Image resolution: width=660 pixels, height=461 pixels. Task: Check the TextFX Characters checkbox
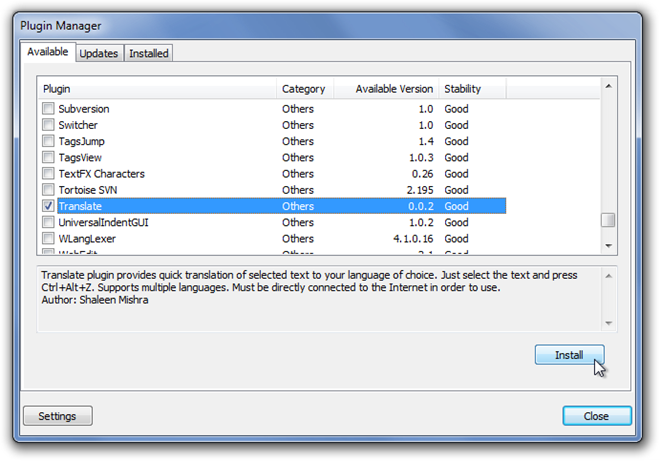(x=48, y=173)
